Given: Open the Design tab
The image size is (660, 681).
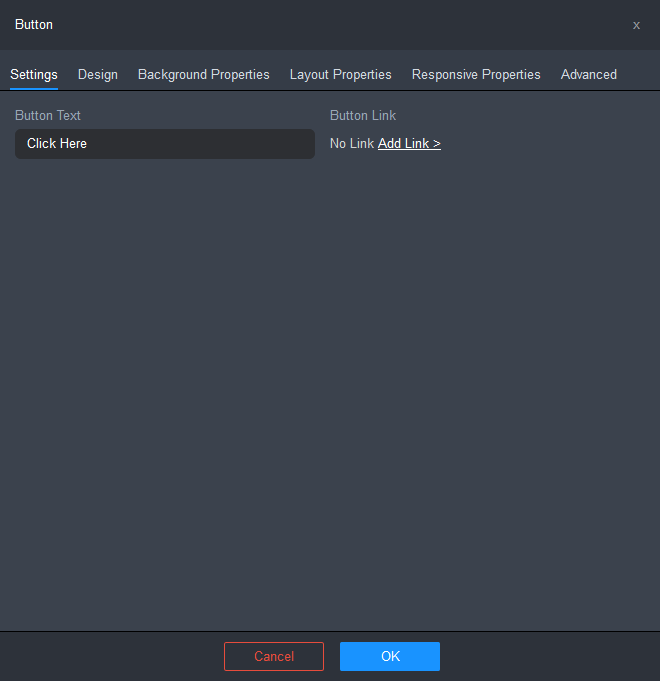Looking at the screenshot, I should [98, 75].
